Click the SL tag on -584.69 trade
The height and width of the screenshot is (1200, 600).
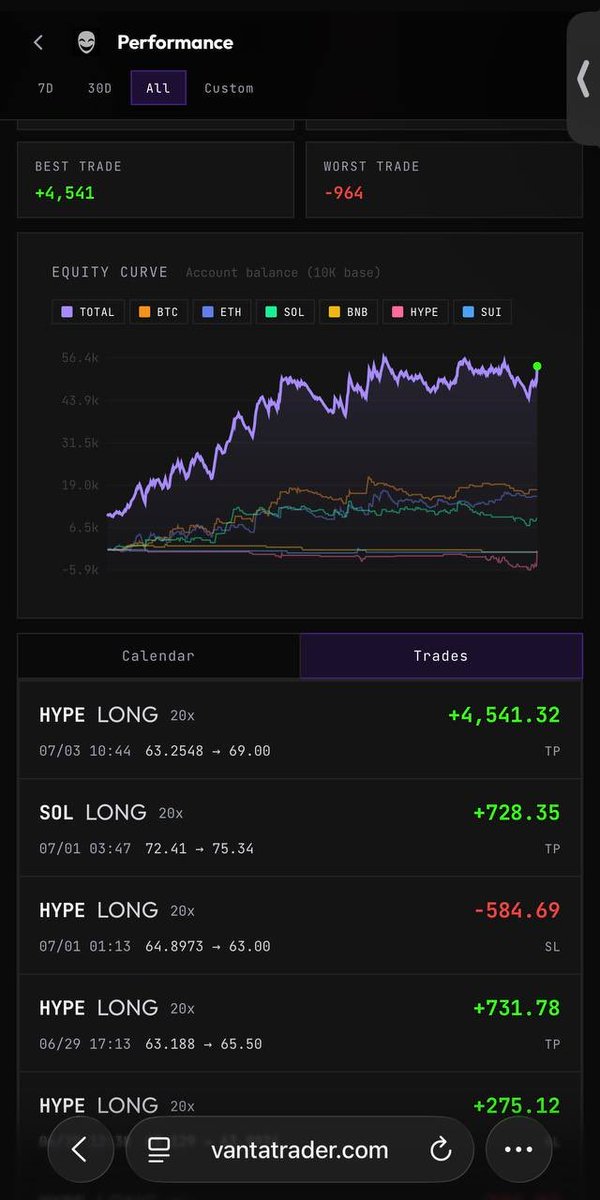click(x=552, y=946)
